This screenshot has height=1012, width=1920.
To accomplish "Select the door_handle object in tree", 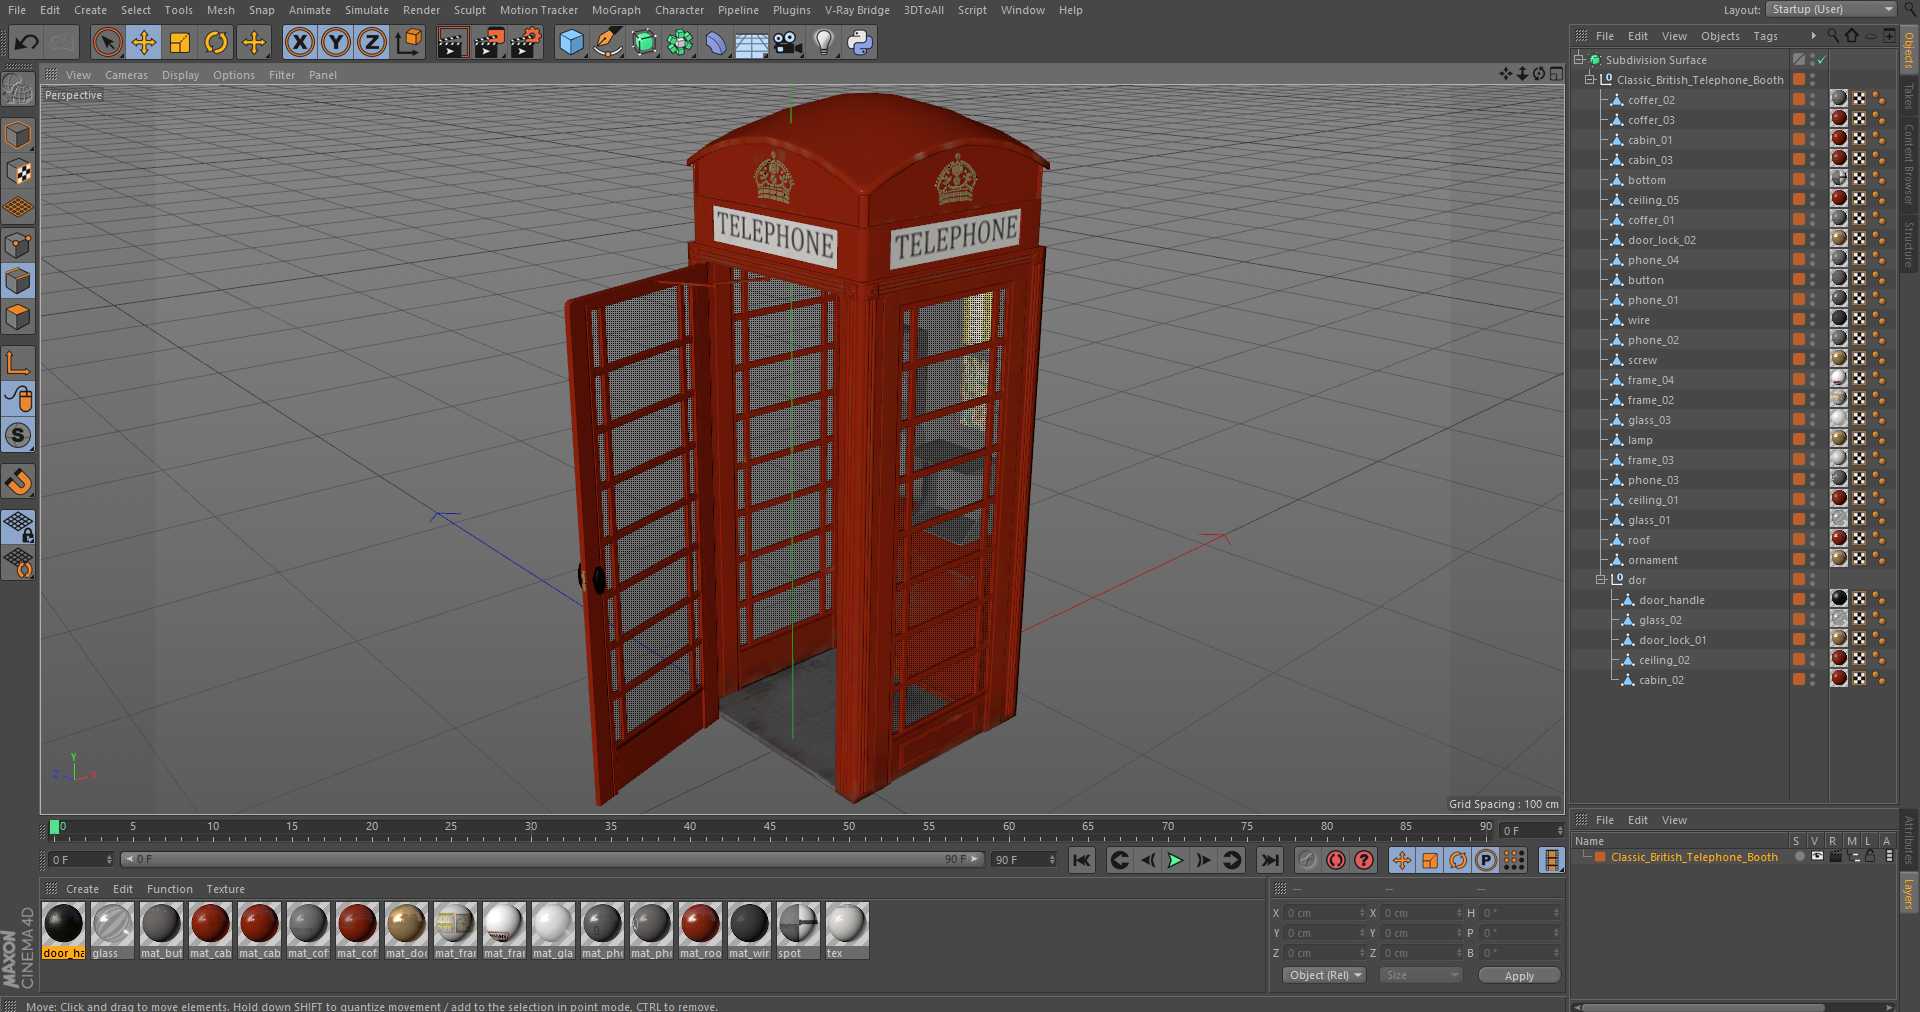I will pyautogui.click(x=1672, y=600).
